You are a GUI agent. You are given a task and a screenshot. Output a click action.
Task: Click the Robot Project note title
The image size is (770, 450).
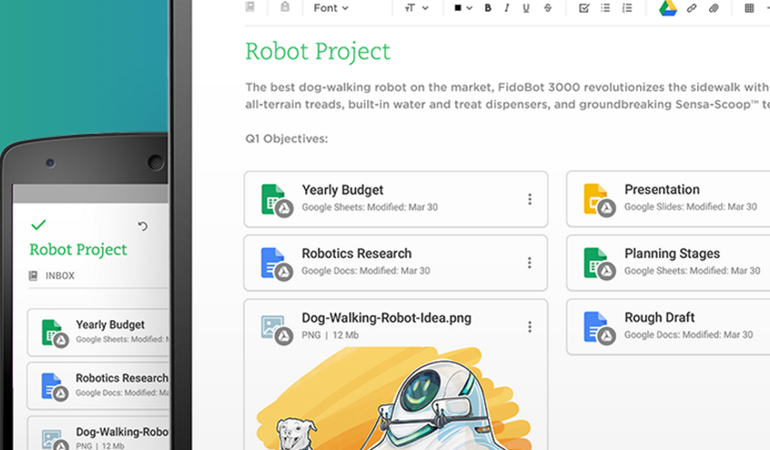coord(318,51)
